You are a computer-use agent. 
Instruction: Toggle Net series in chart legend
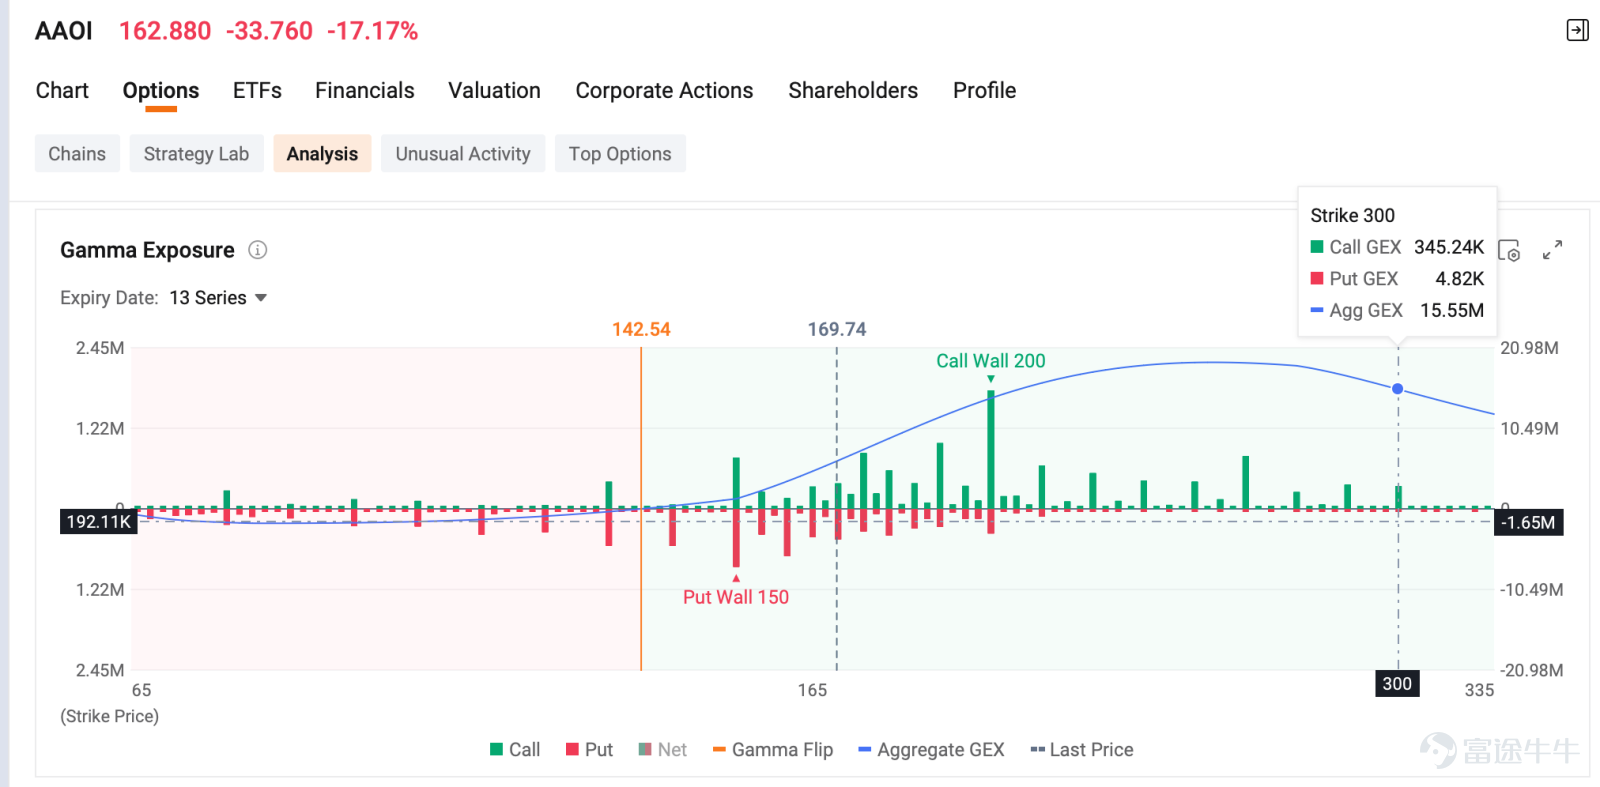click(x=663, y=750)
